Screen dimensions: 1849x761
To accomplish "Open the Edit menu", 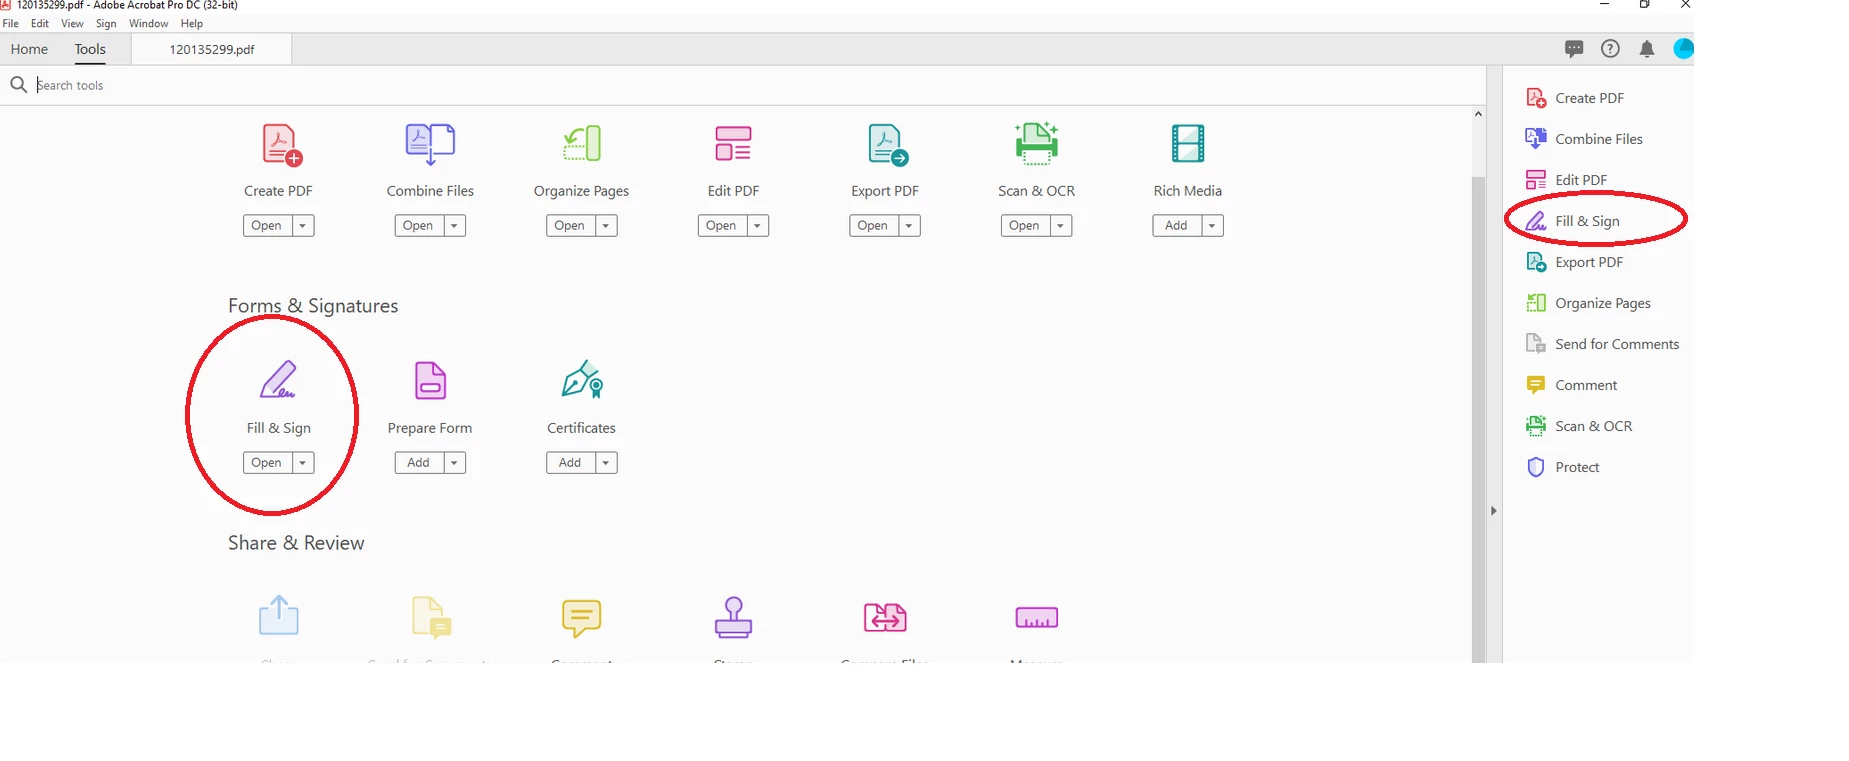I will coord(40,23).
